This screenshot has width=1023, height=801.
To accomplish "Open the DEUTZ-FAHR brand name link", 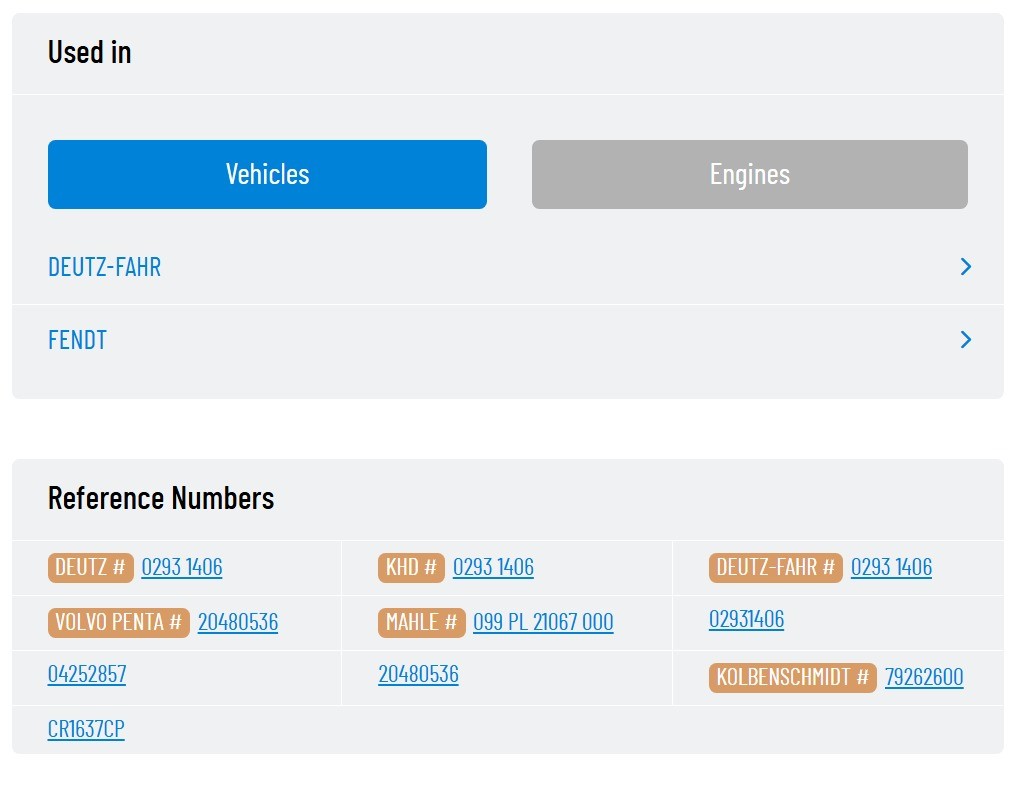I will (104, 267).
